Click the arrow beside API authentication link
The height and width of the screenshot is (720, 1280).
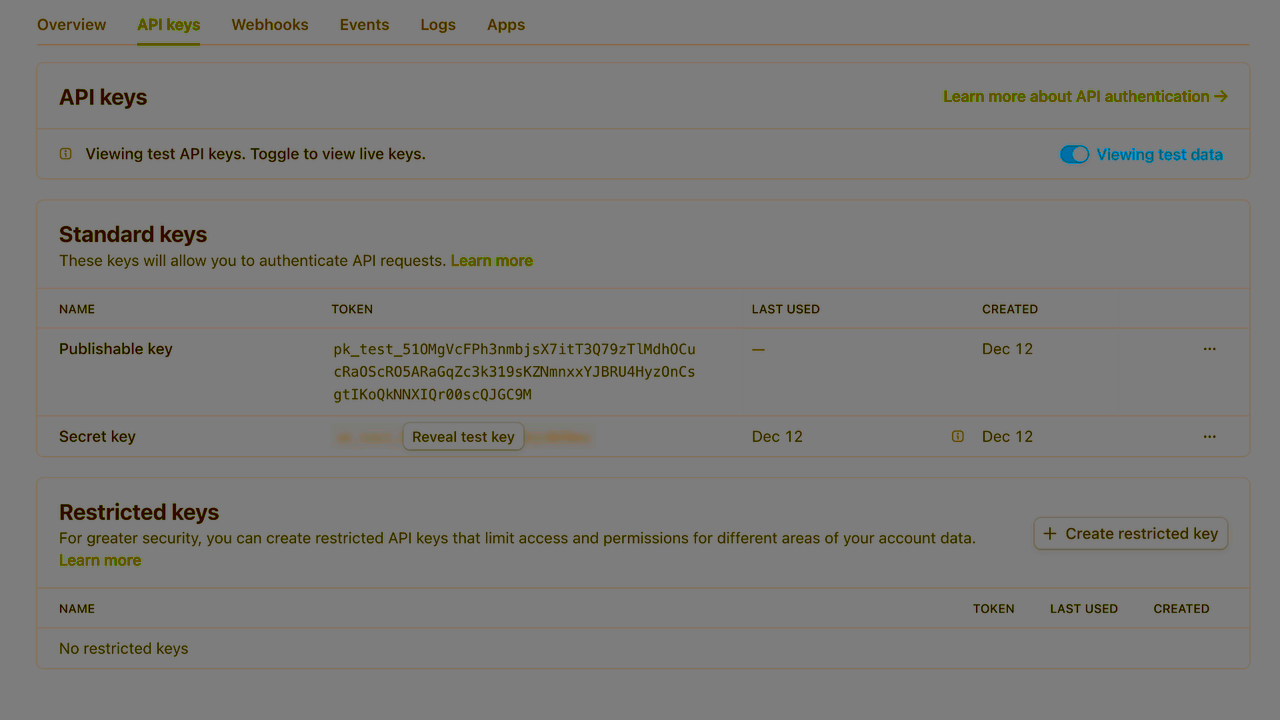(1221, 96)
